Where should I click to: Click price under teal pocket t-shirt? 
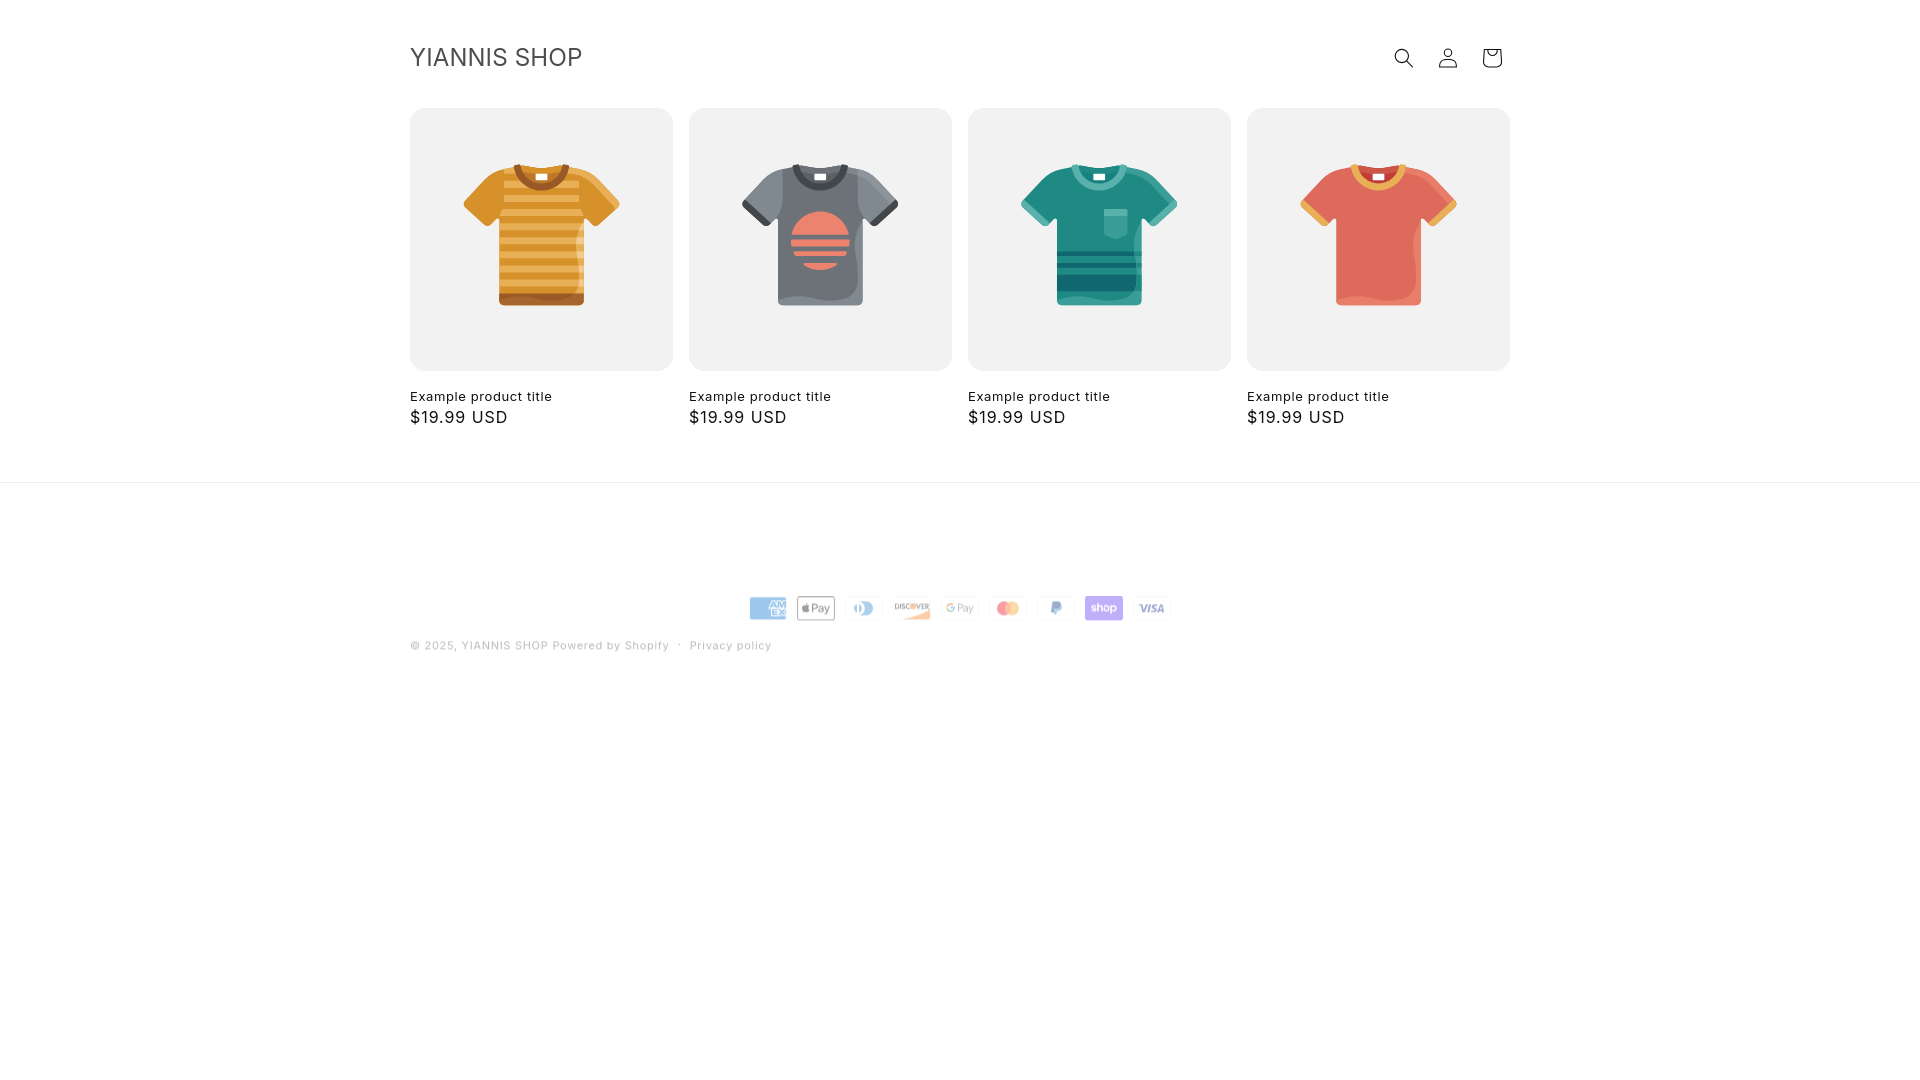click(x=1017, y=417)
